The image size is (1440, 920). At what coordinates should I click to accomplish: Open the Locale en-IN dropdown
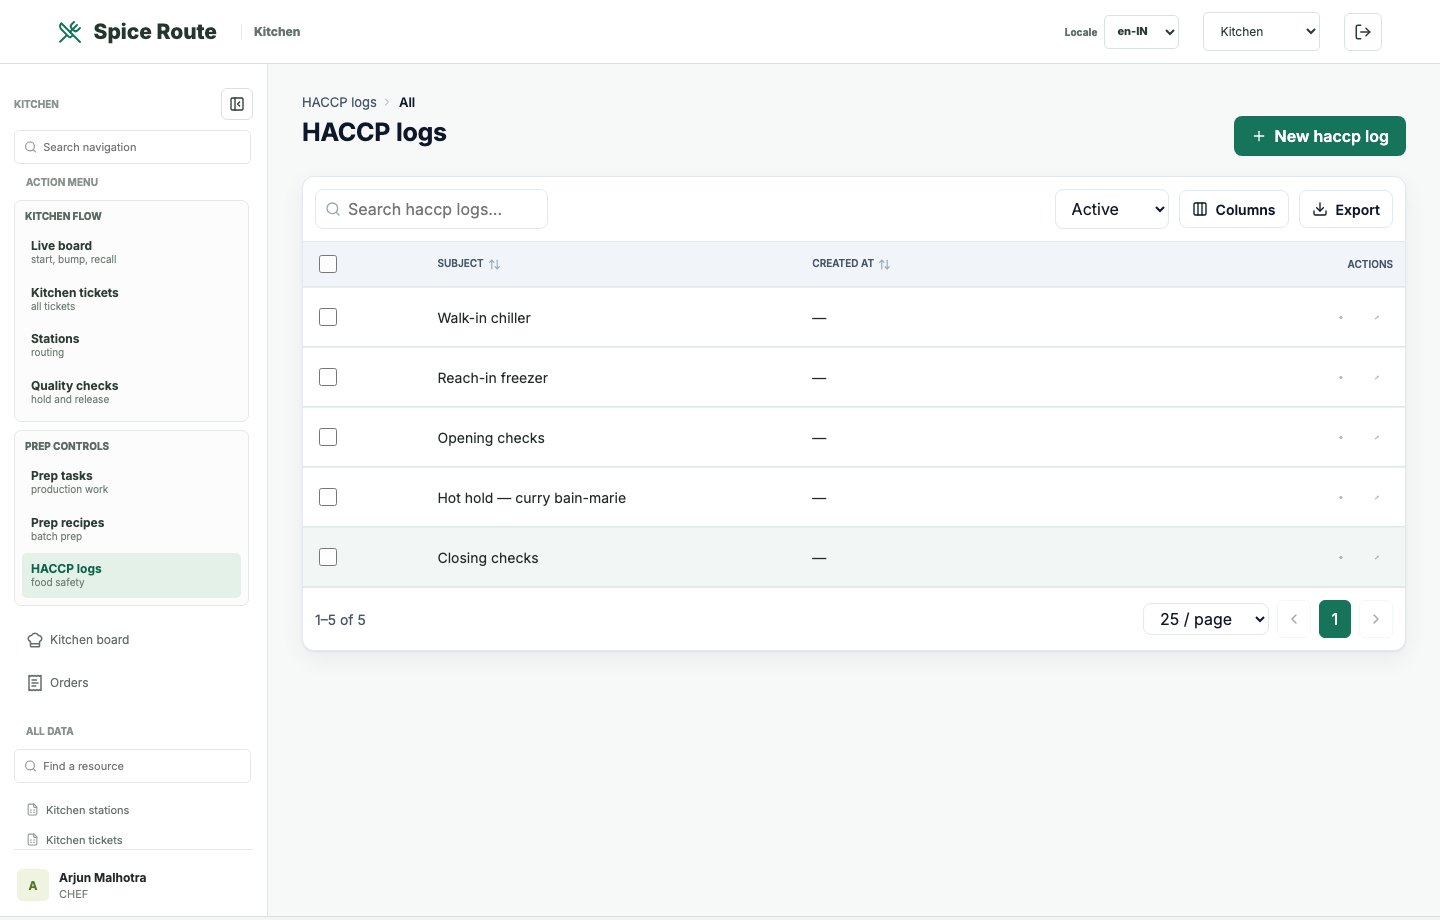point(1141,32)
